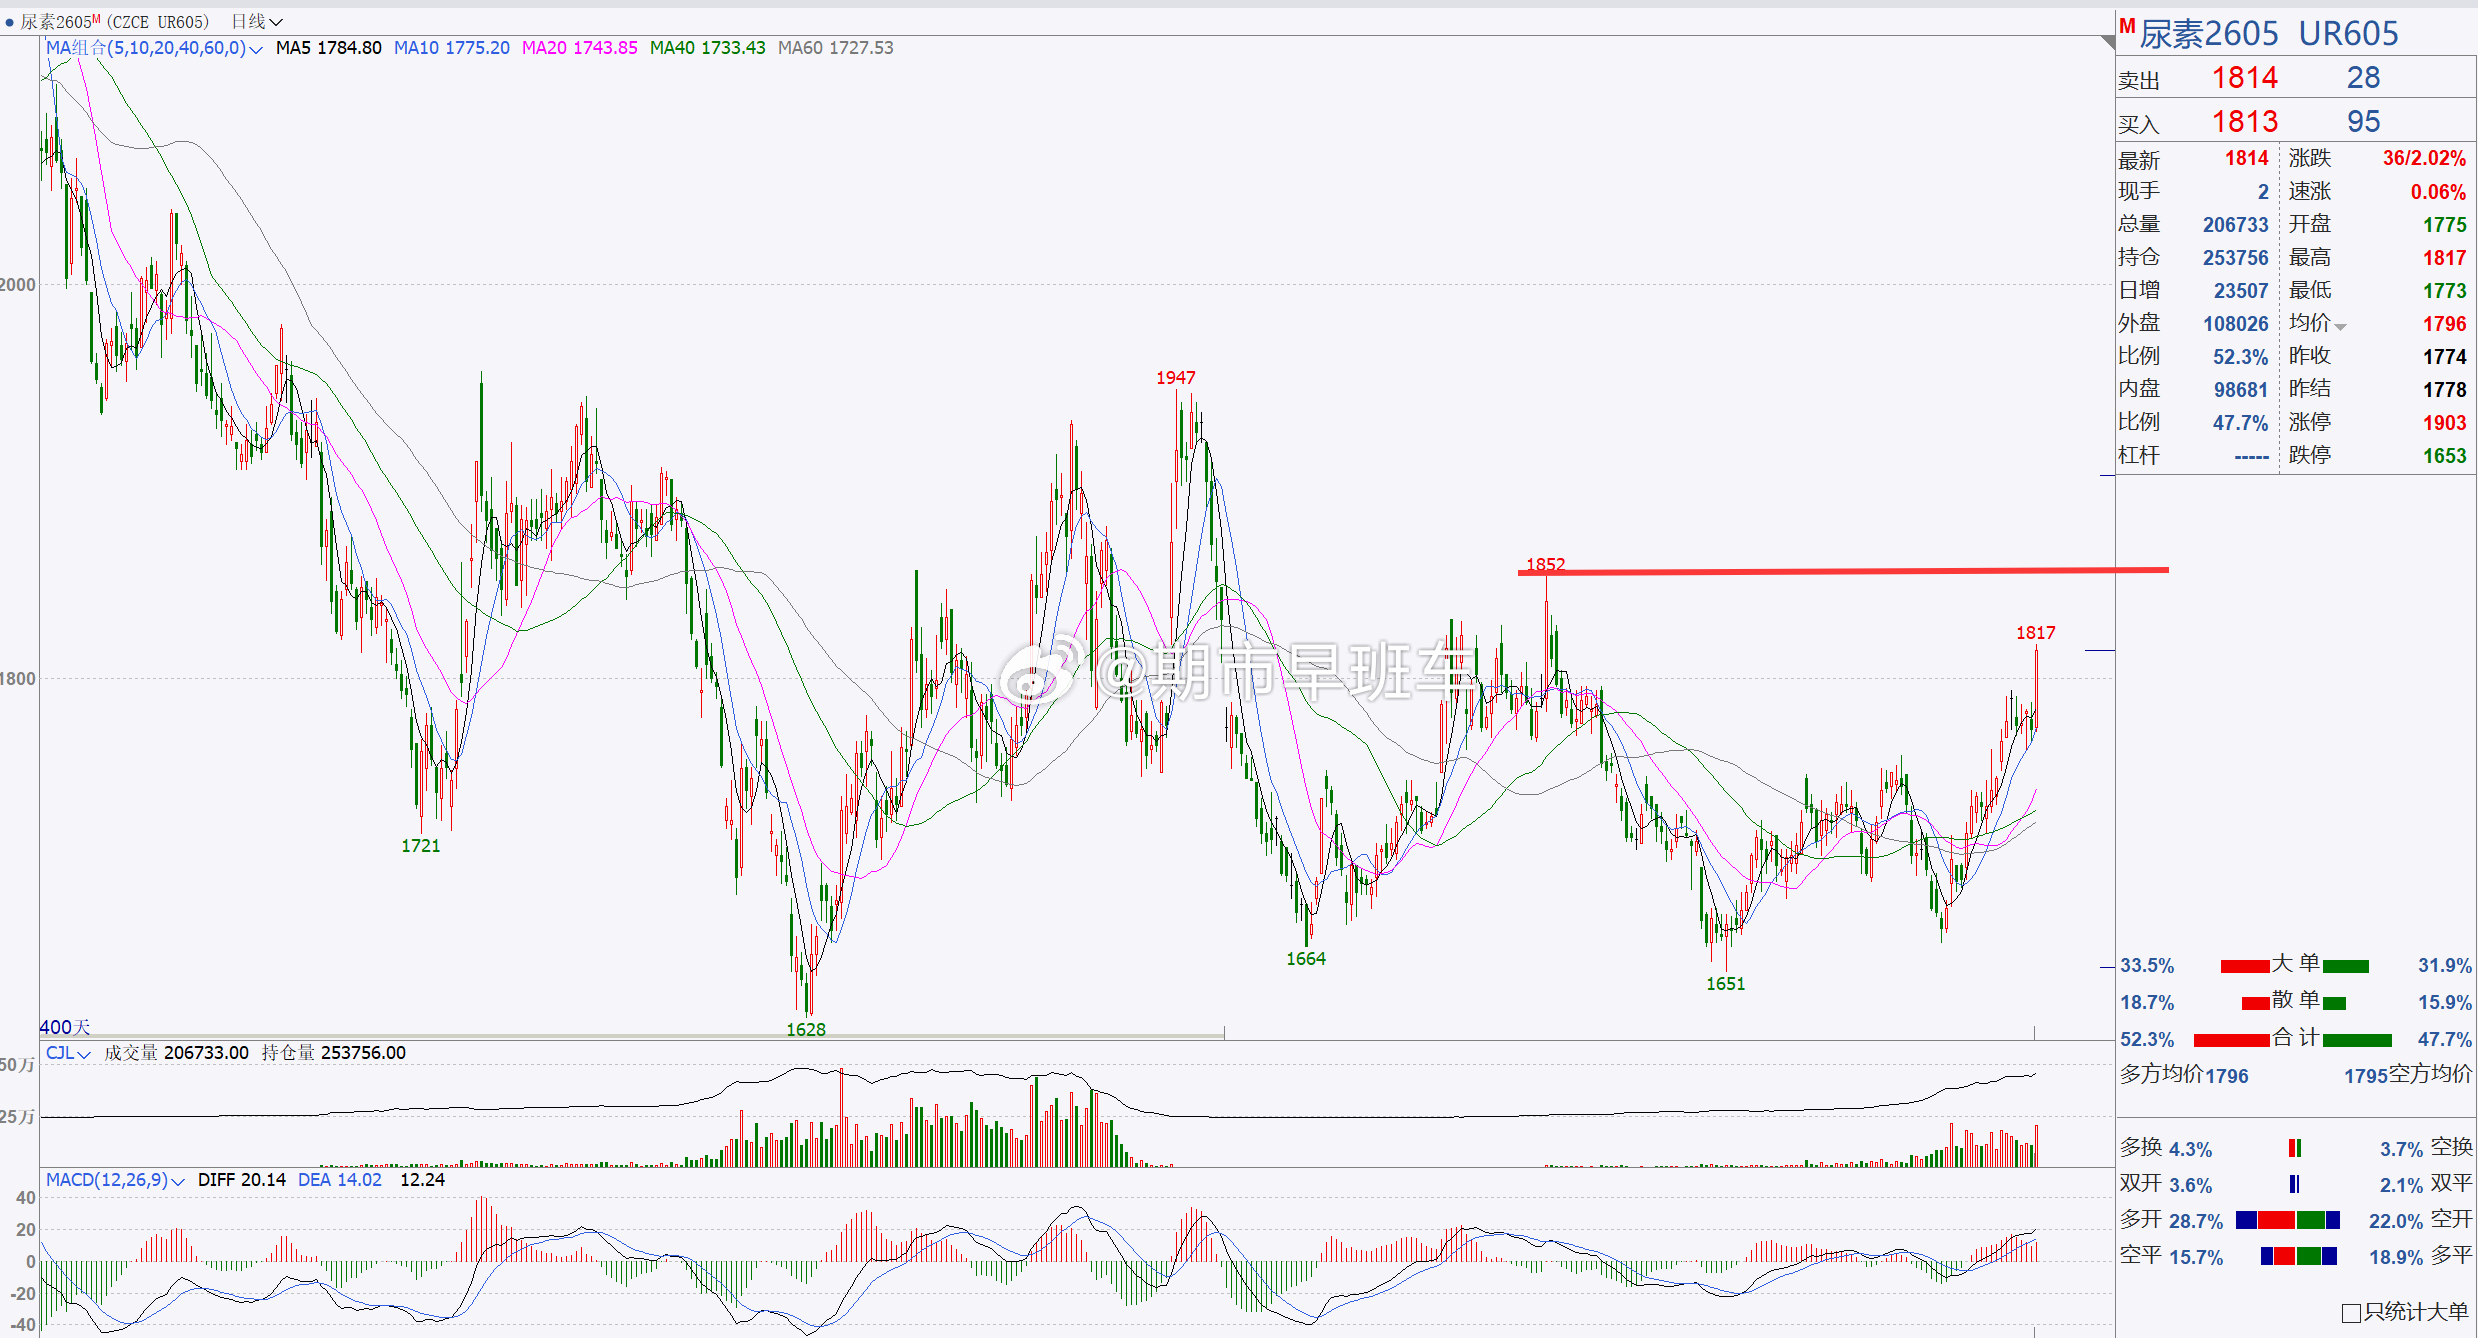Viewport: 2478px width, 1338px height.
Task: Expand the MA组合 indicator settings dropdown
Action: pyautogui.click(x=256, y=49)
